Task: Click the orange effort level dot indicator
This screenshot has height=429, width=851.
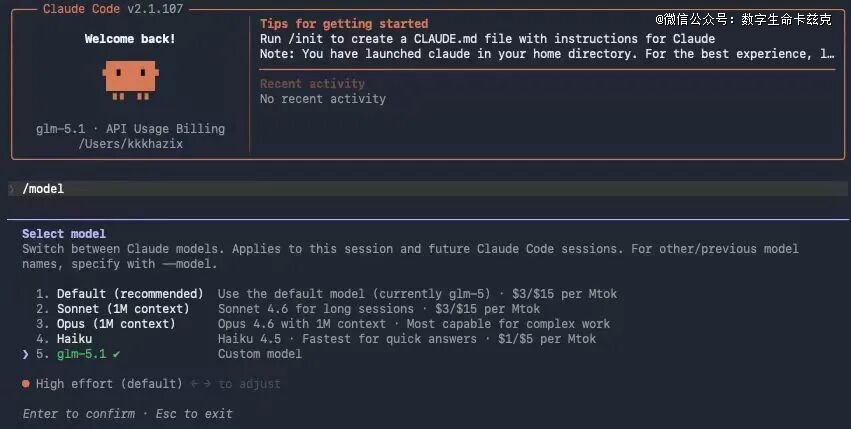Action: (26, 384)
